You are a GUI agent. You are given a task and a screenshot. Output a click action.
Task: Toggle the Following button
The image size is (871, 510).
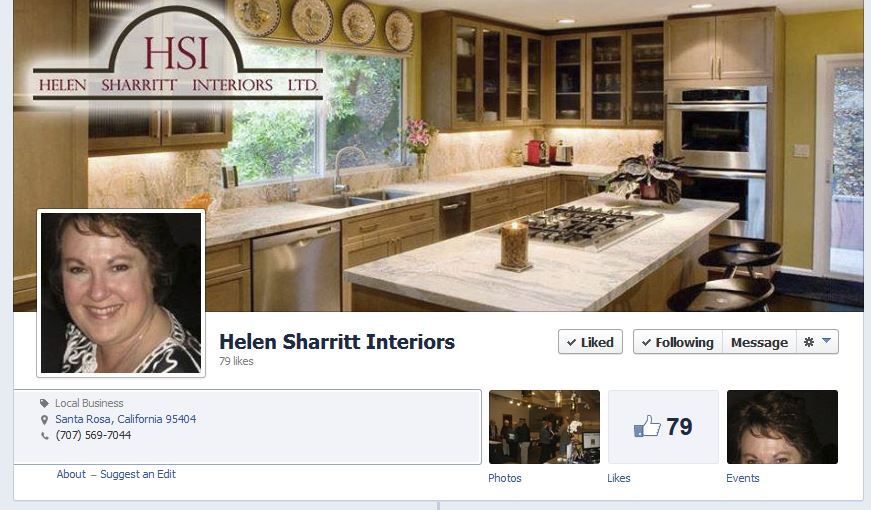(678, 342)
